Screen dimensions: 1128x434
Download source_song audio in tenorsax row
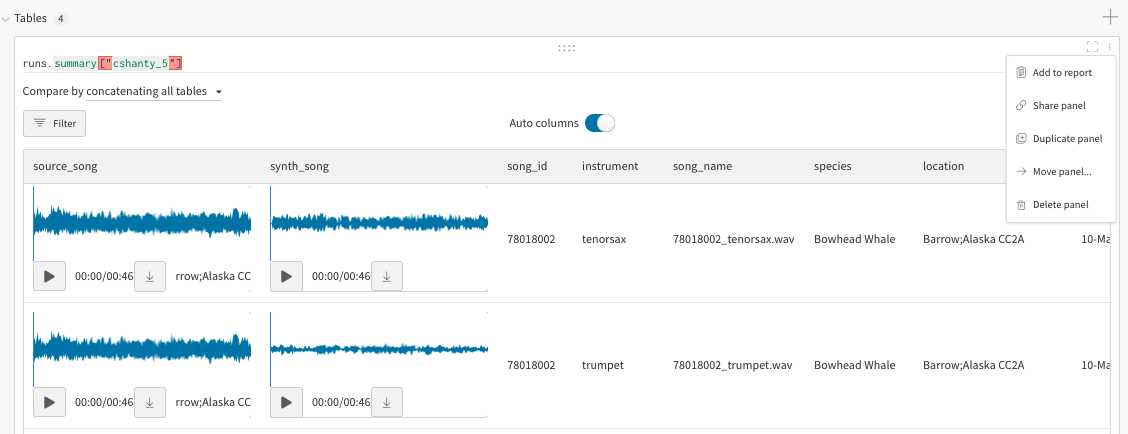coord(149,276)
